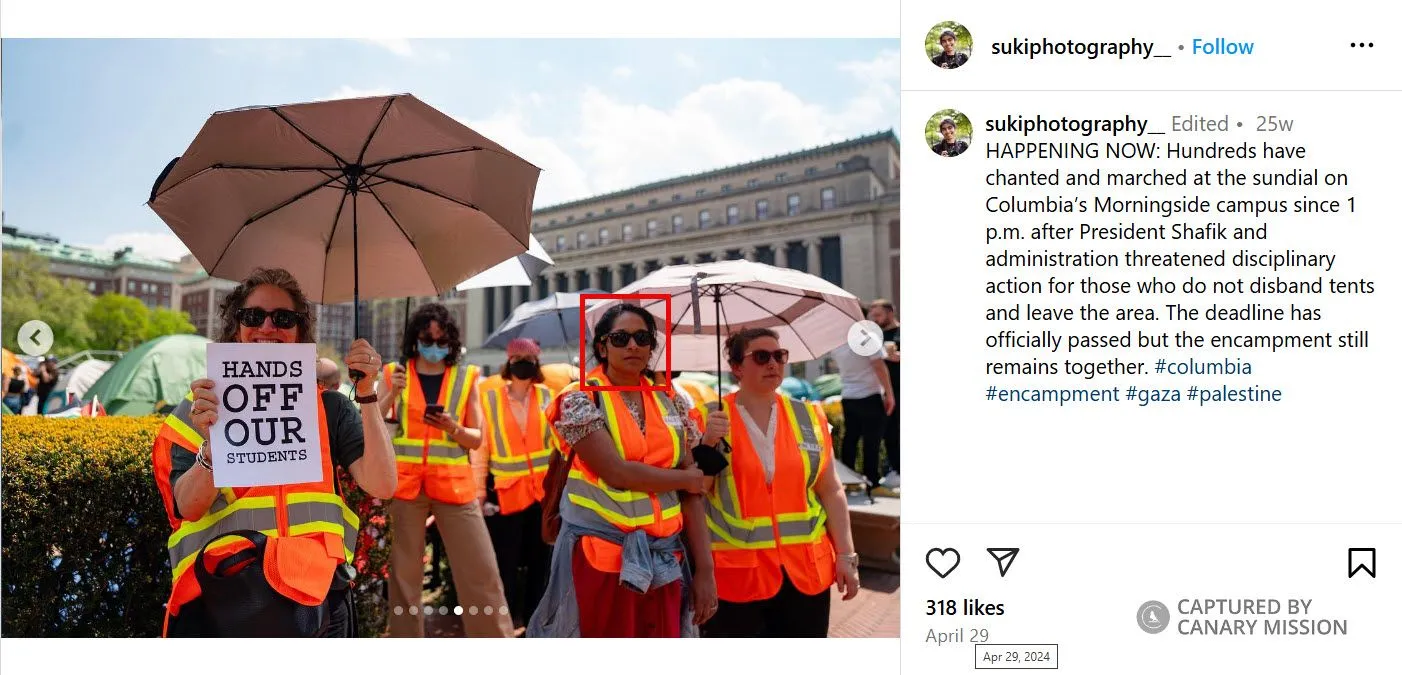This screenshot has width=1402, height=675.
Task: Open the #encampment hashtag
Action: click(x=1052, y=394)
